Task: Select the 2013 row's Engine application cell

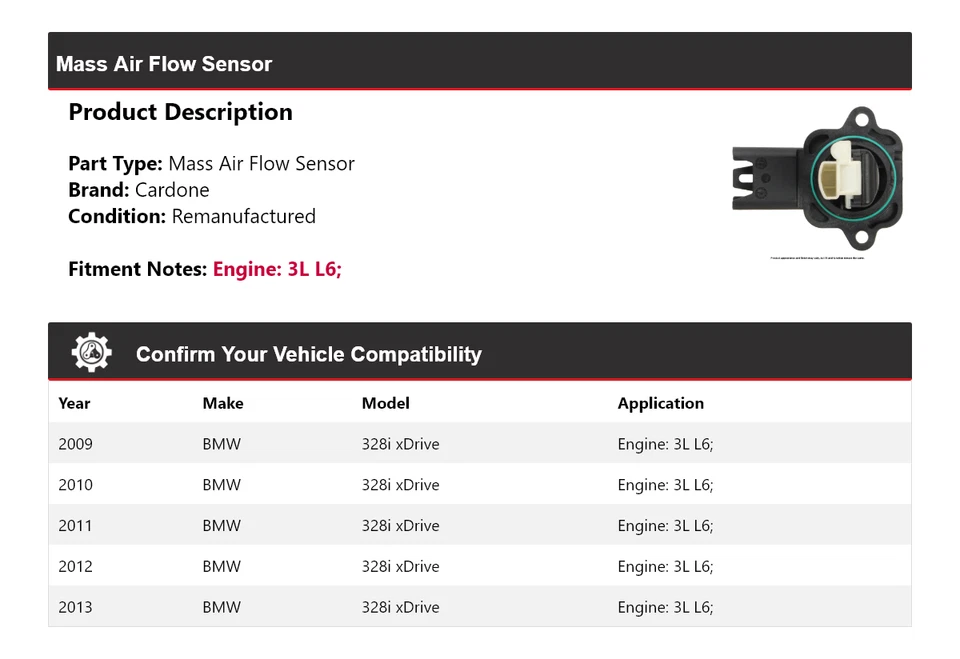Action: (x=666, y=608)
